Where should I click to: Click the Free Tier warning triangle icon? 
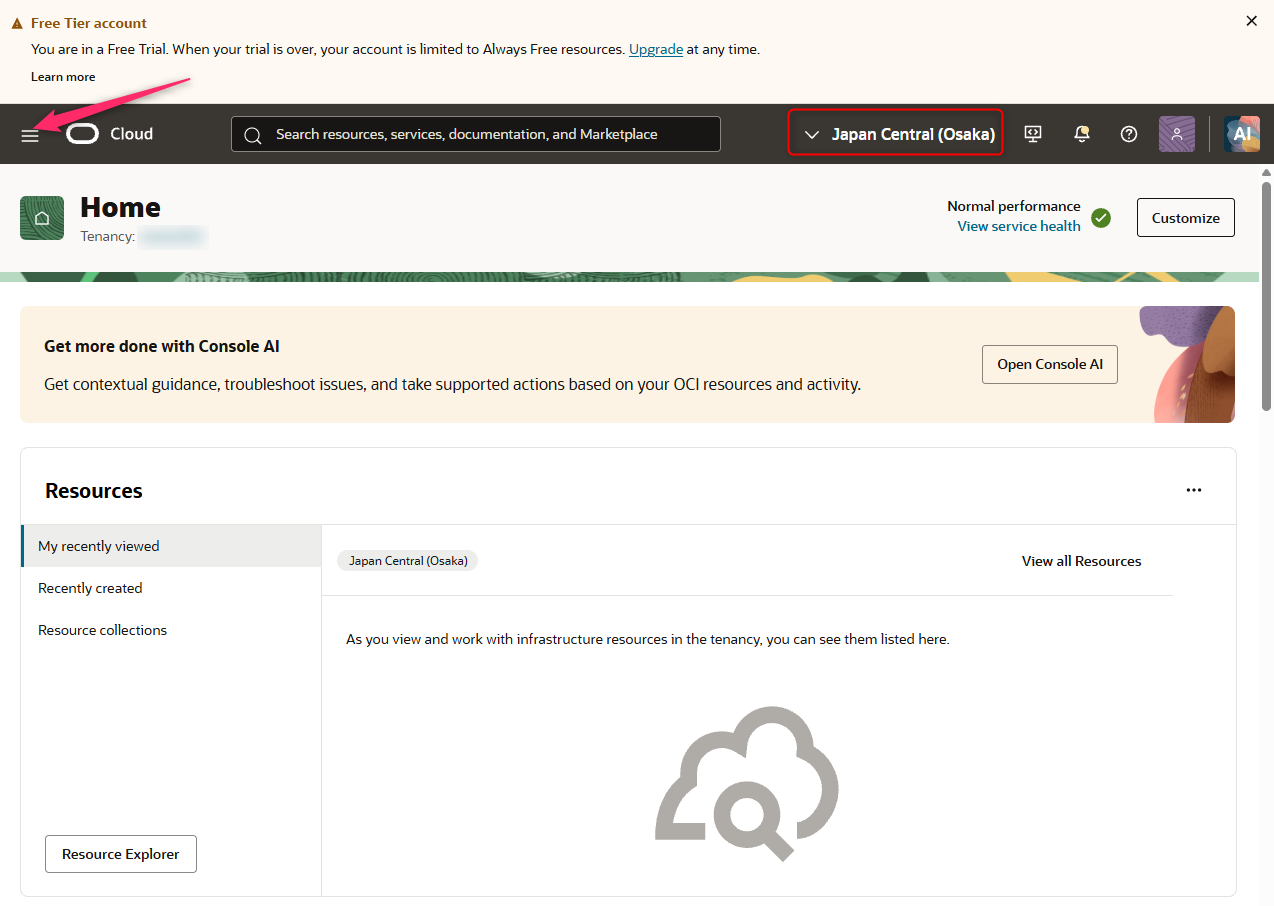pyautogui.click(x=17, y=23)
